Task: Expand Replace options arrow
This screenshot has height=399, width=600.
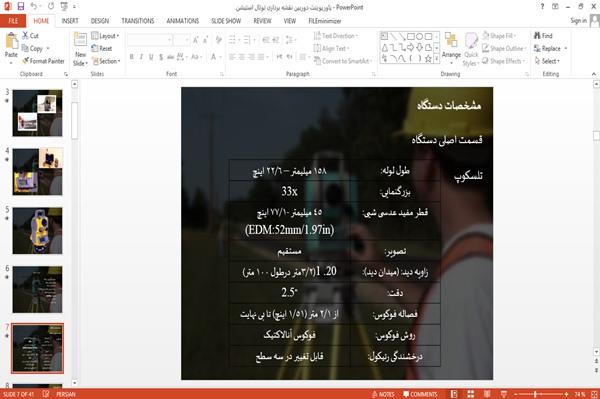Action: coord(566,48)
